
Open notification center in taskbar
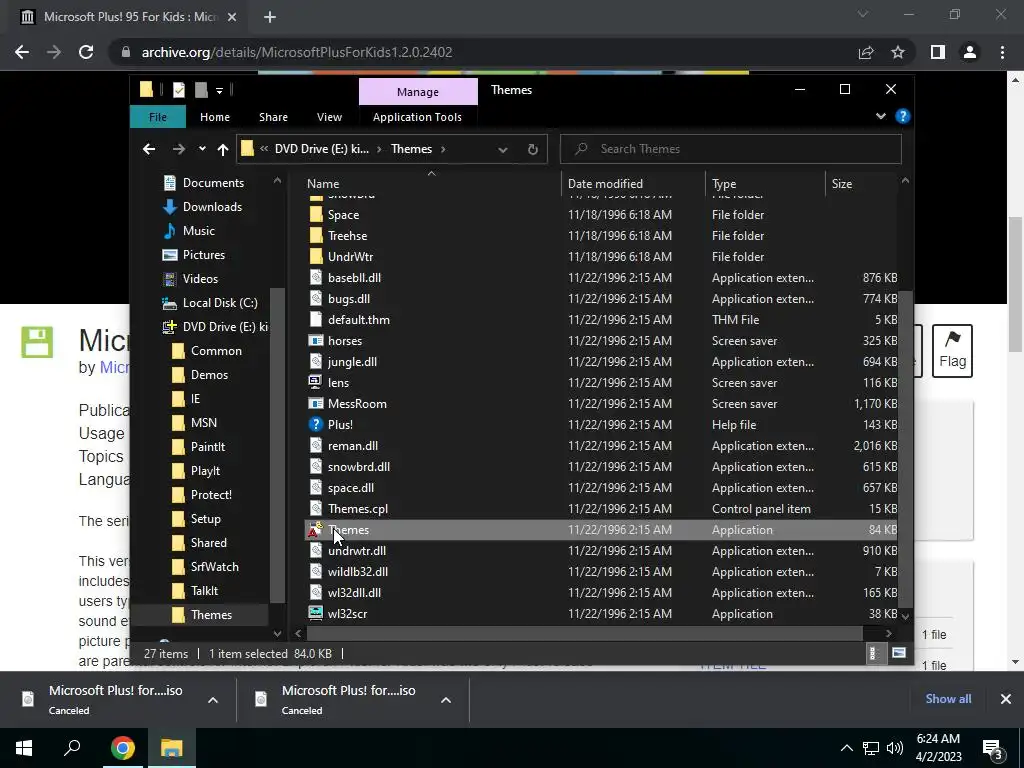[993, 748]
